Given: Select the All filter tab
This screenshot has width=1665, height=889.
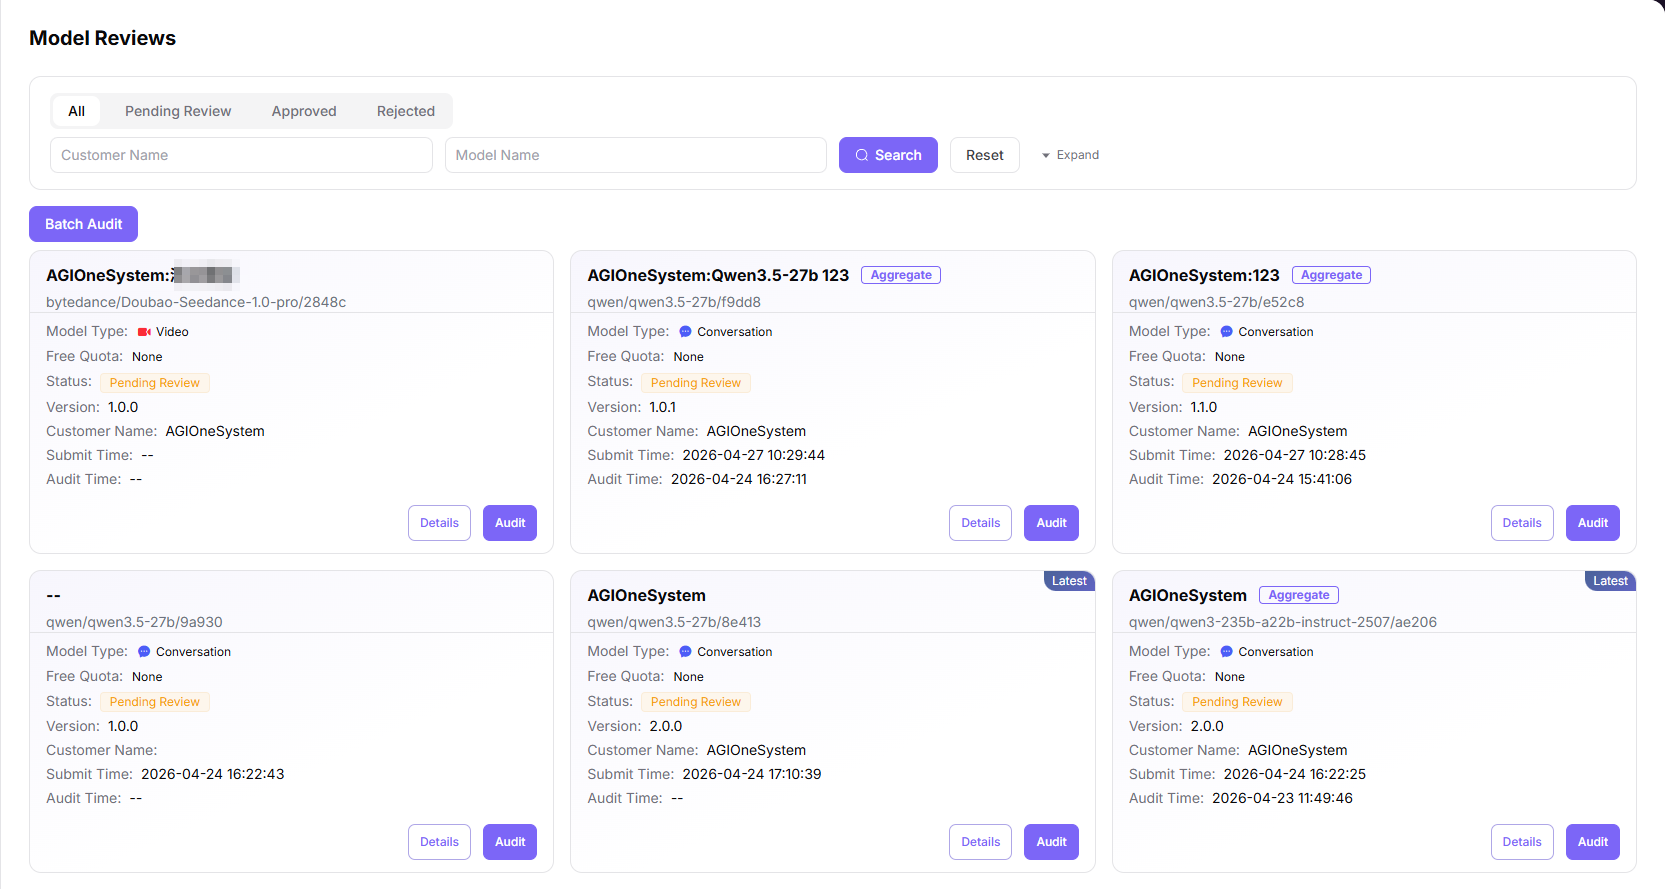Looking at the screenshot, I should click(76, 111).
